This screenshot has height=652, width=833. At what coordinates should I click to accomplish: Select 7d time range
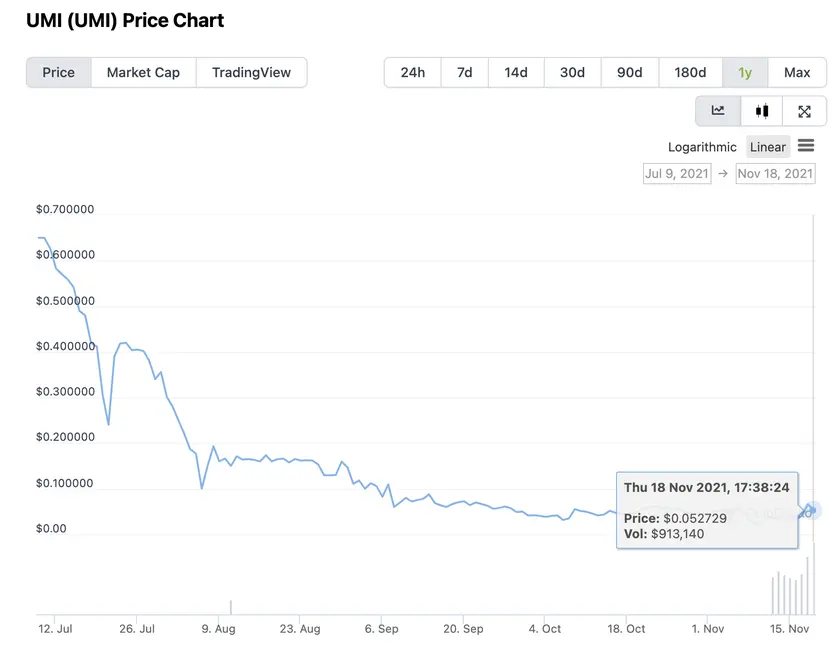tap(465, 72)
